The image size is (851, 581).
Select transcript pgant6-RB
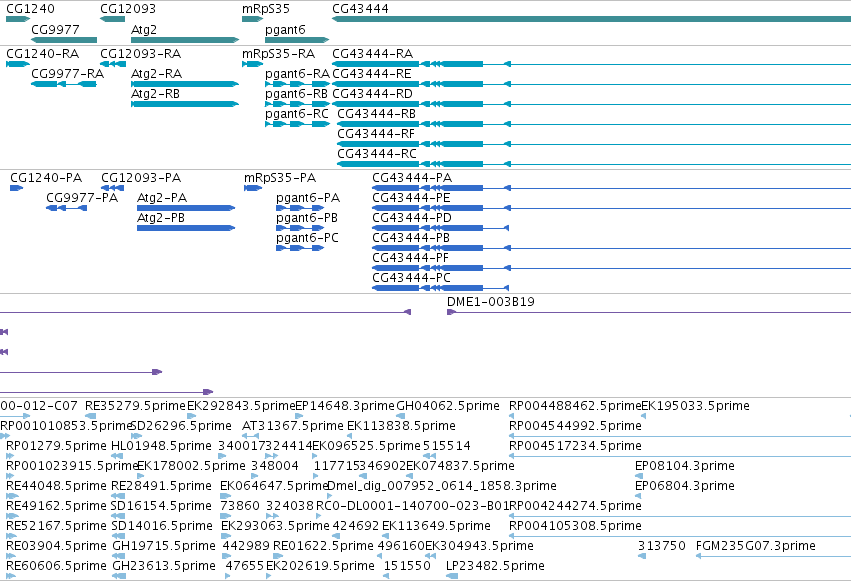[296, 93]
